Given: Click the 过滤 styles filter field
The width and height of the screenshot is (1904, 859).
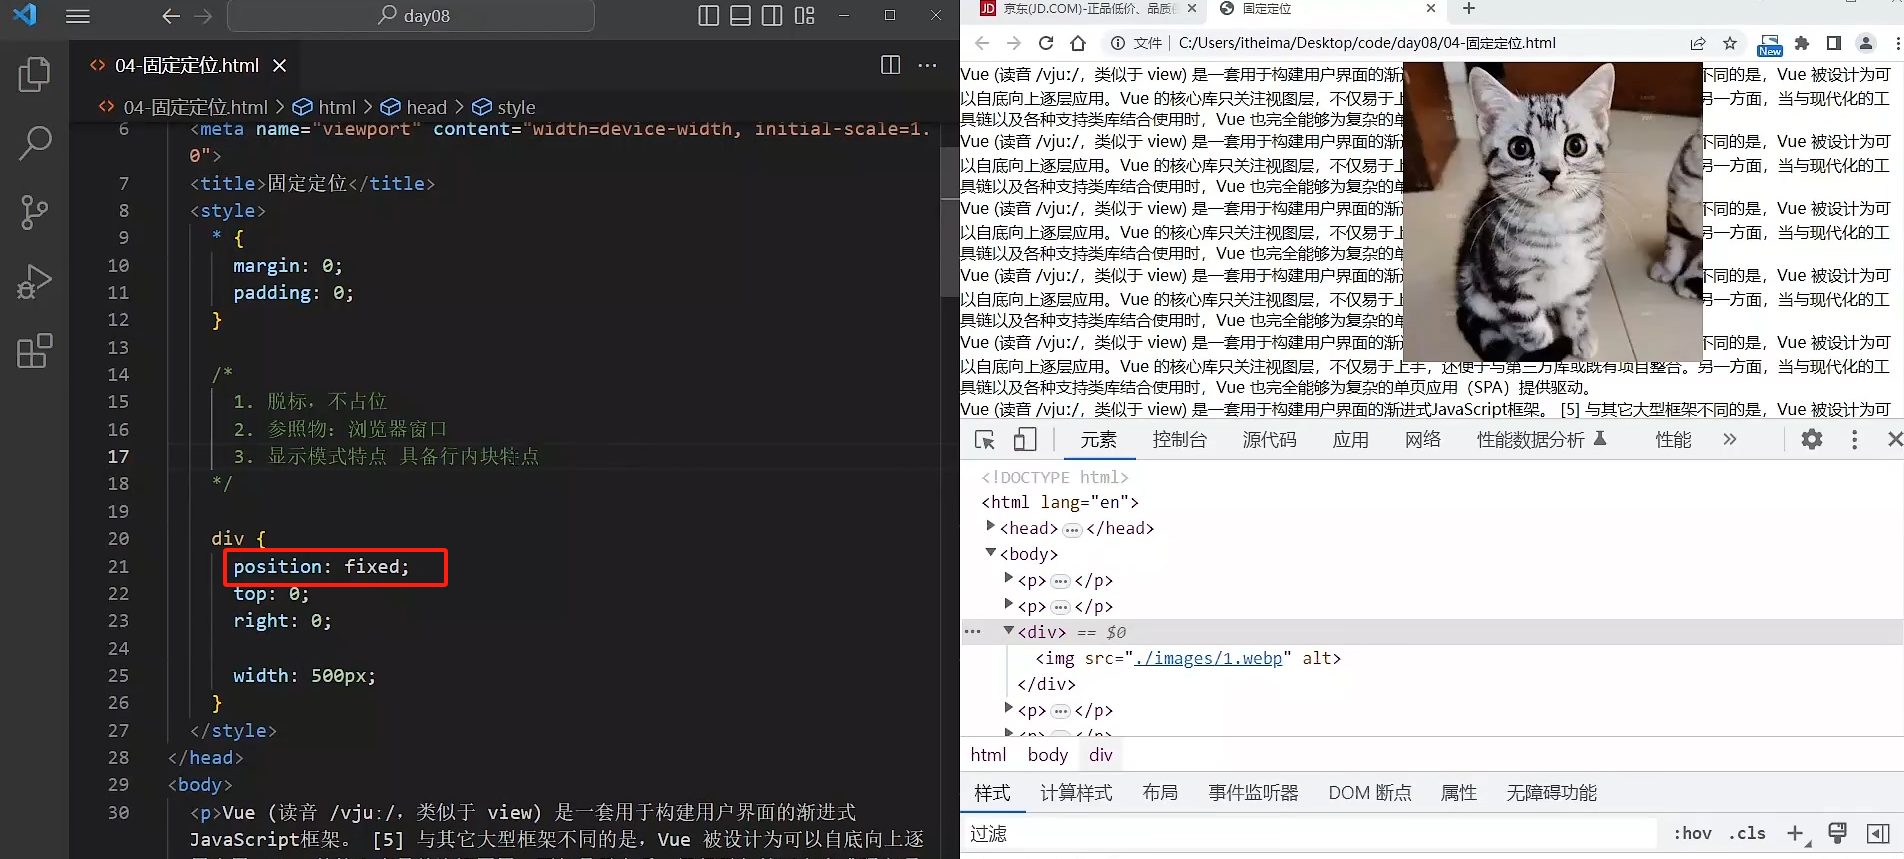Looking at the screenshot, I should (x=1310, y=834).
